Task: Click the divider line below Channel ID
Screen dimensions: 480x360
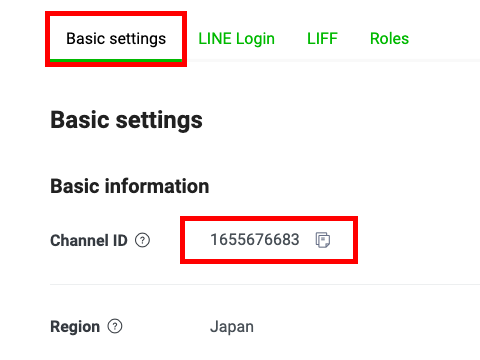Action: point(265,284)
